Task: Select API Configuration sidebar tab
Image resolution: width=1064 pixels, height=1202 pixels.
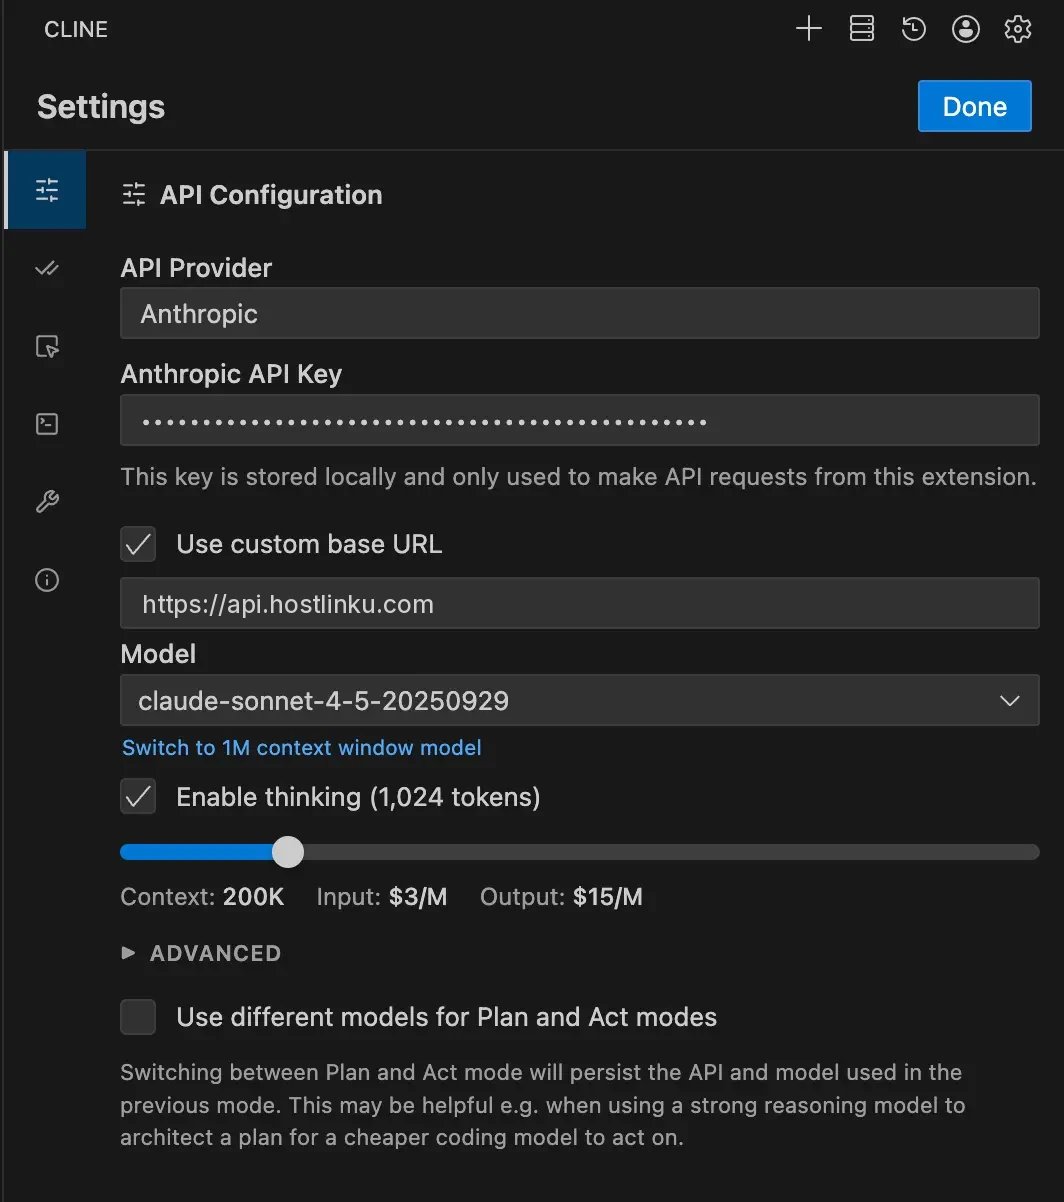Action: (x=47, y=190)
